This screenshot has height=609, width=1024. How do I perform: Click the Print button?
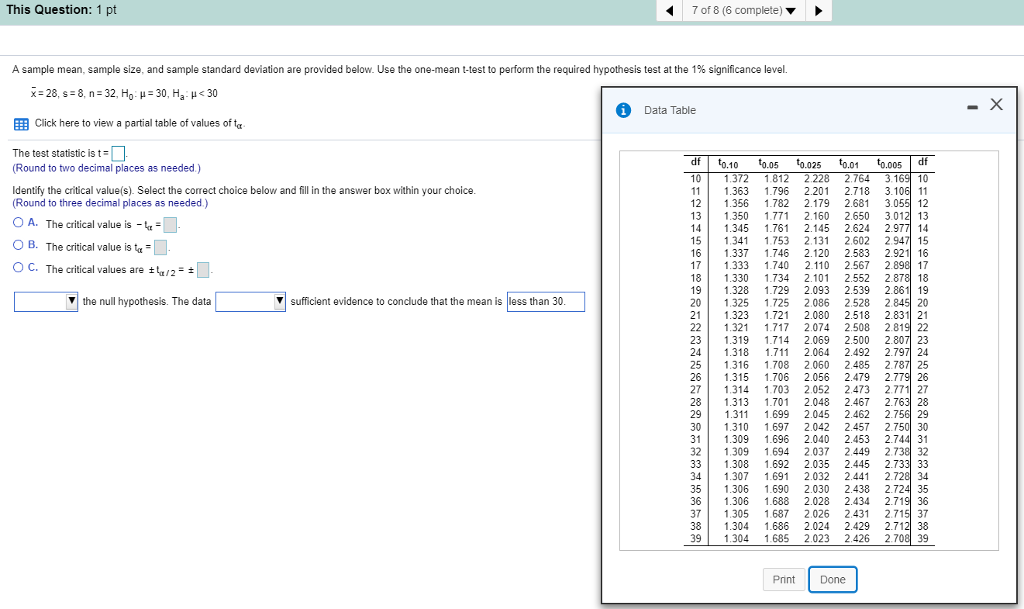[784, 580]
